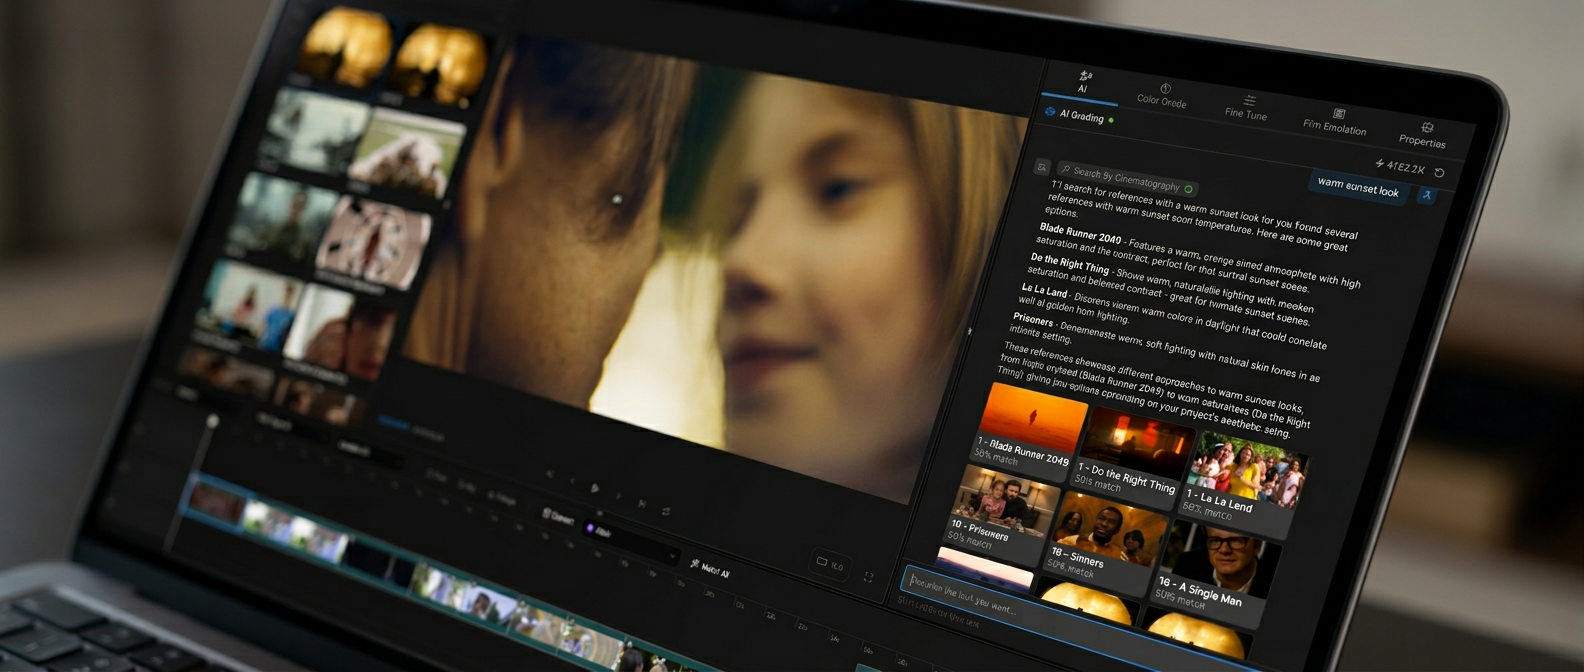Click the reset arrow icon near credits

coord(1440,172)
